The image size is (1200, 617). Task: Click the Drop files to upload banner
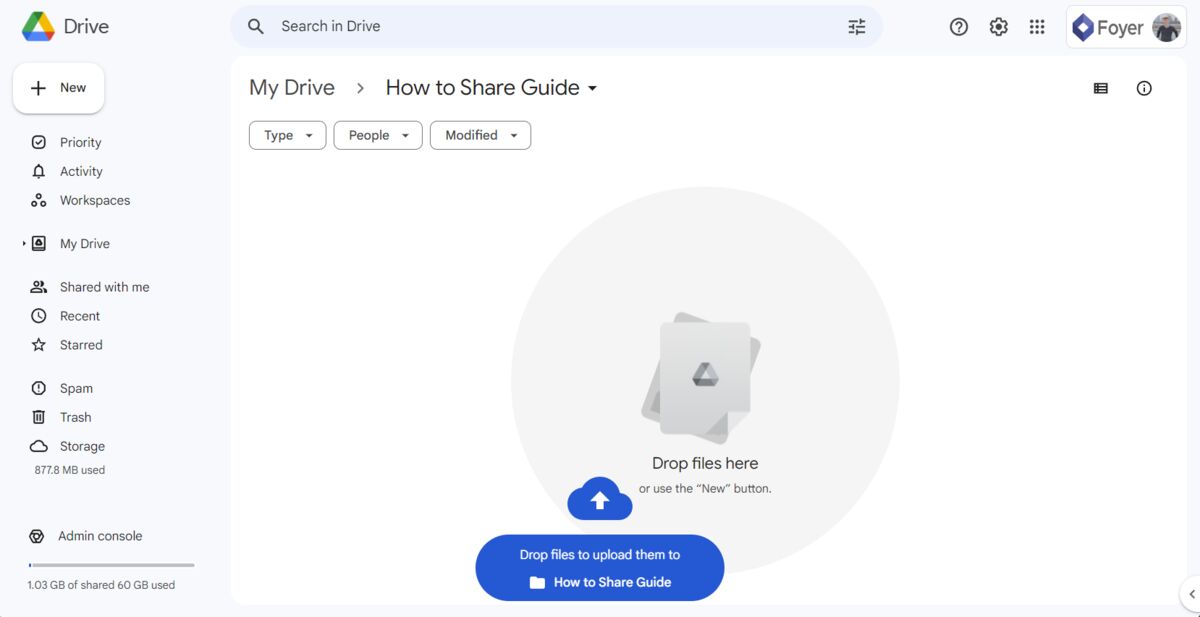click(x=600, y=568)
